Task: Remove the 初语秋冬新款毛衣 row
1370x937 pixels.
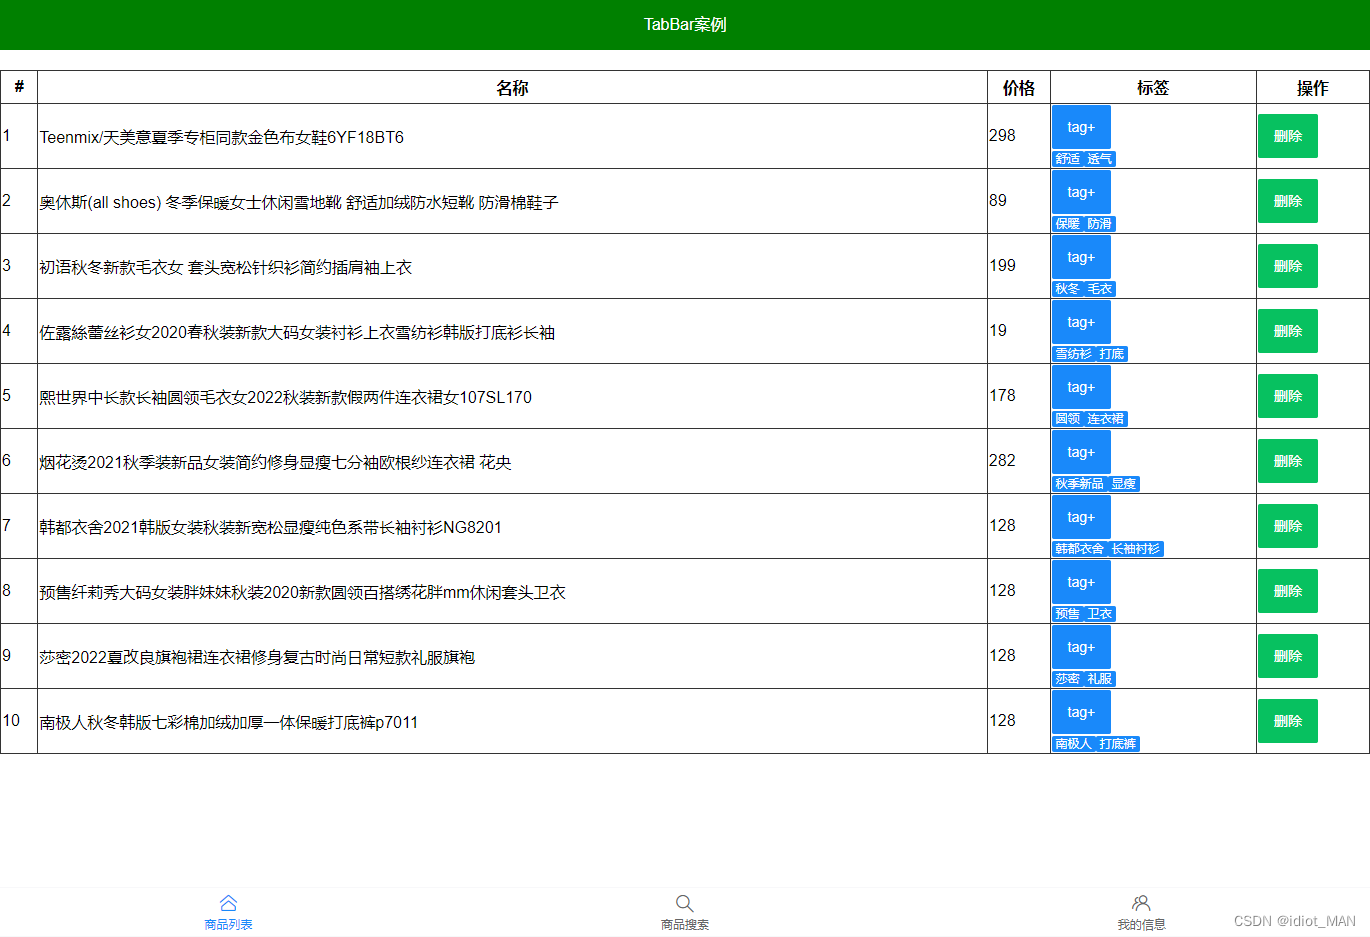Action: (1287, 266)
